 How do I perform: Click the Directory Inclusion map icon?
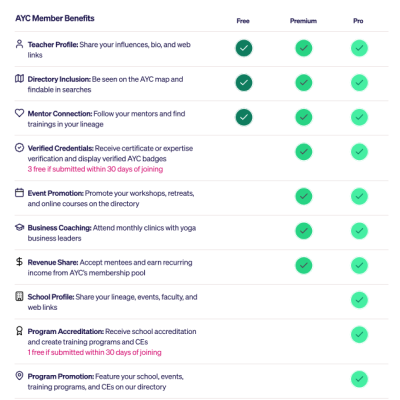19,79
